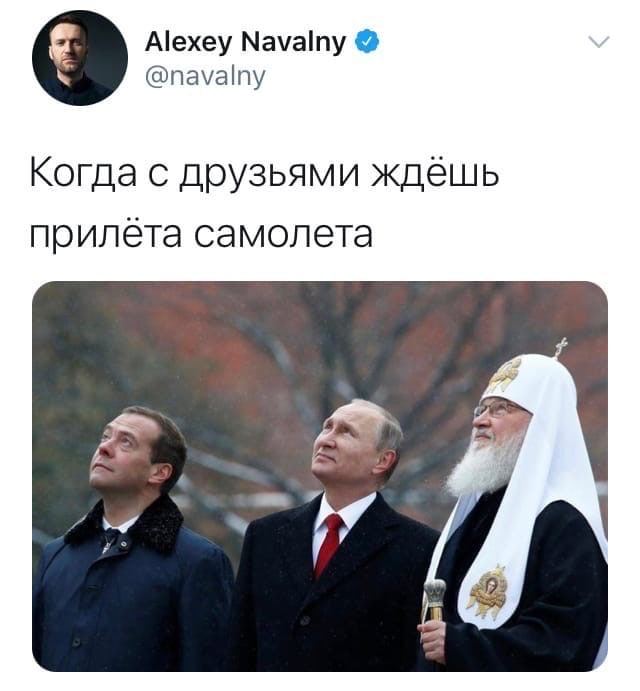This screenshot has height=691, width=640.
Task: Visit the @navalny handle link
Action: pyautogui.click(x=205, y=77)
